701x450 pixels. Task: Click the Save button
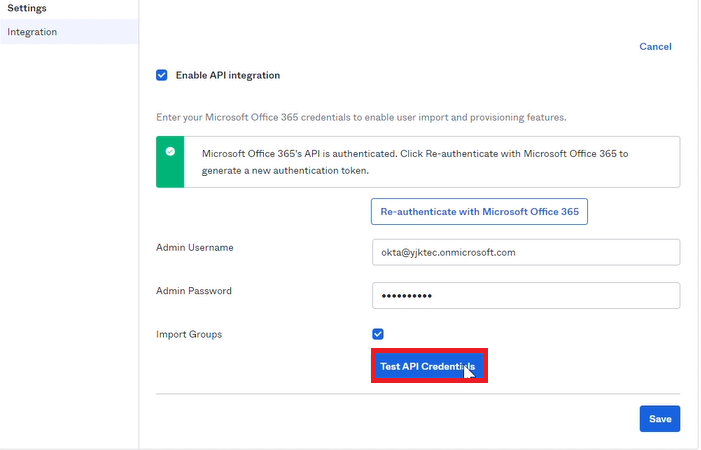point(660,419)
